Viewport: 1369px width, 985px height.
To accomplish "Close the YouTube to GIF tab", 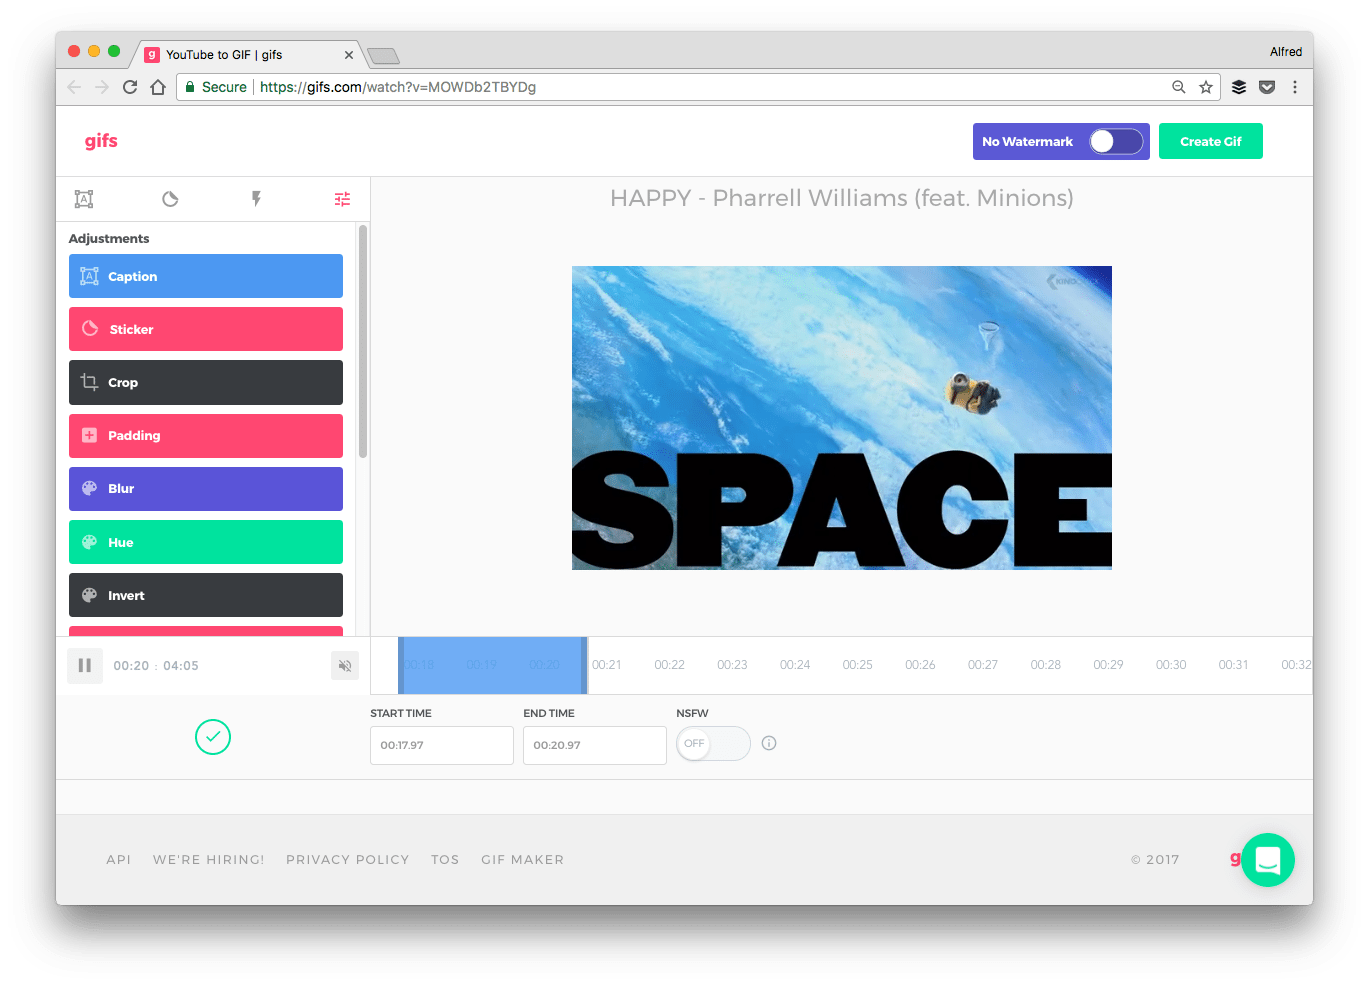I will 349,55.
